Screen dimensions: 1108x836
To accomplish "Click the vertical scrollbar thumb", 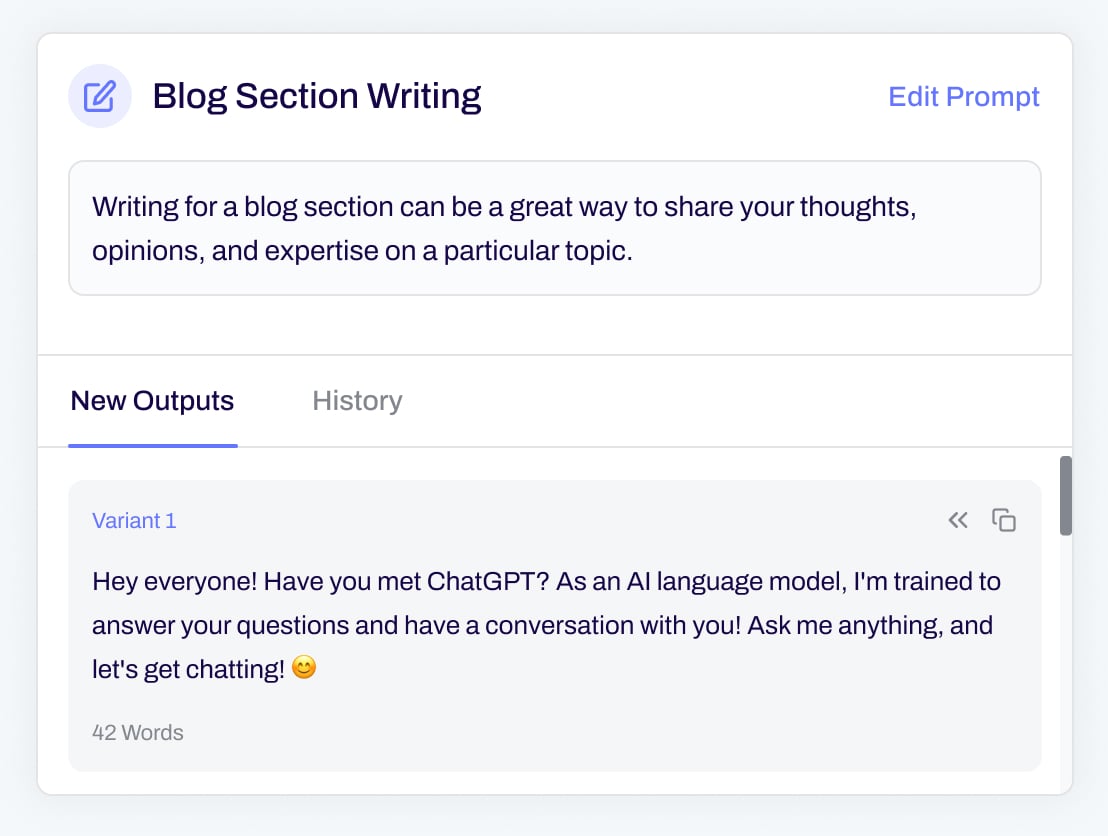I will point(1066,495).
